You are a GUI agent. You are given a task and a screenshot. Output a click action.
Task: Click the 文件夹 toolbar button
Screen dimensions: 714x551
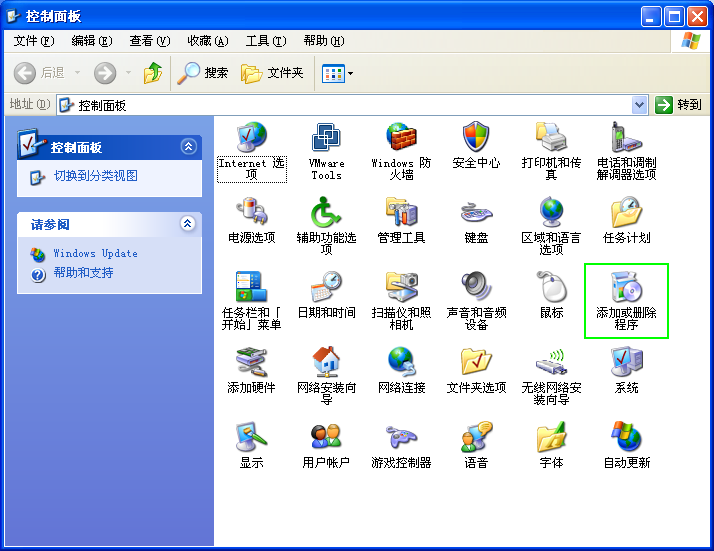point(272,73)
